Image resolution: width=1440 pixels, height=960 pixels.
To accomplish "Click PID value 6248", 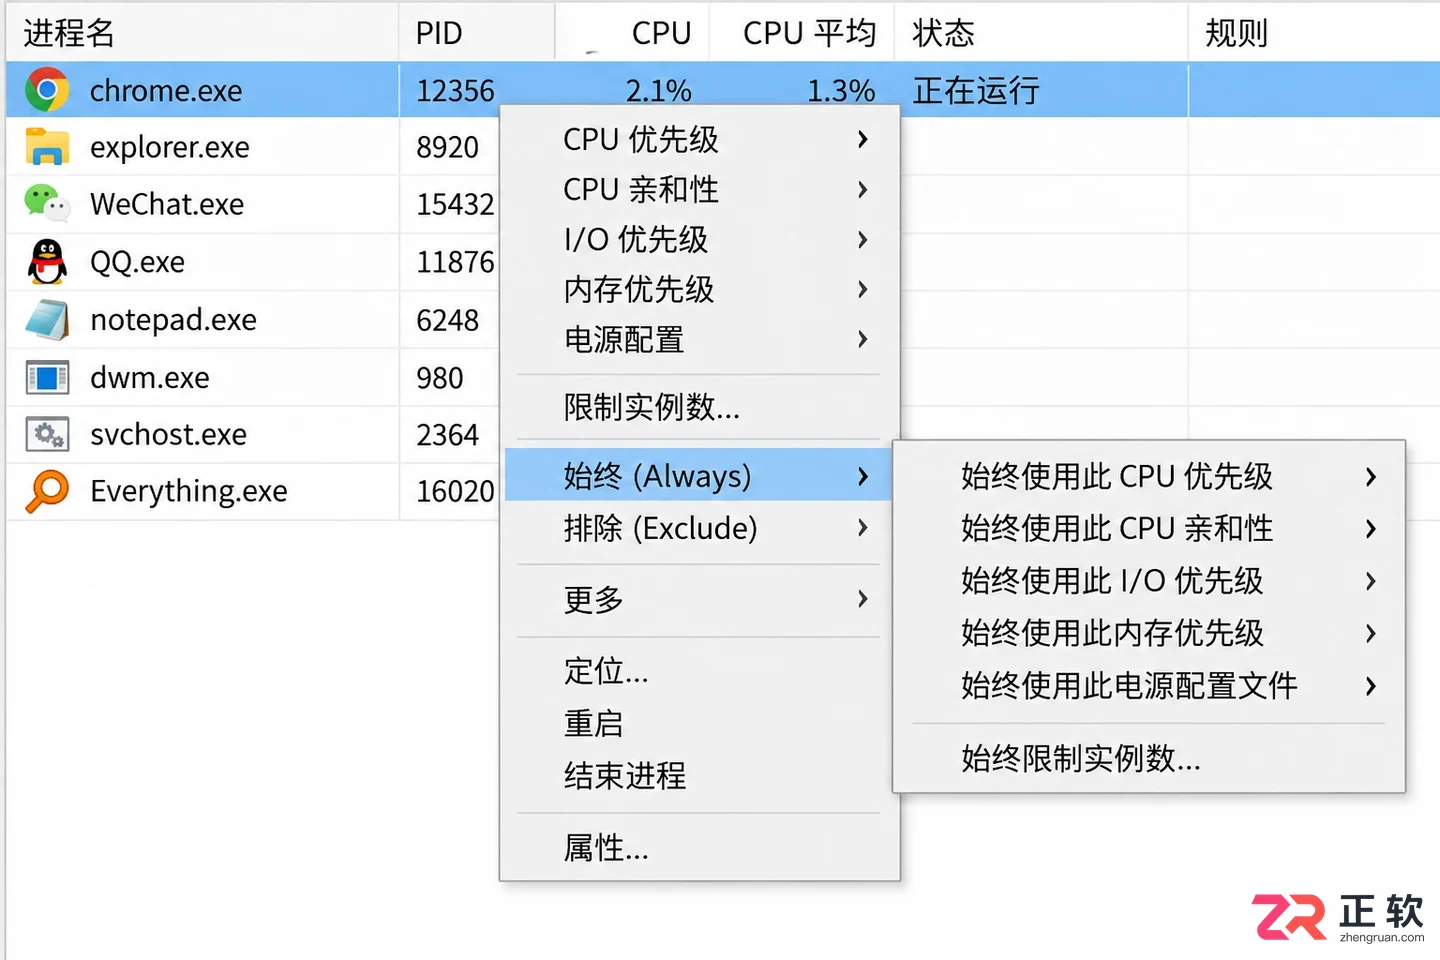I will click(x=448, y=321).
